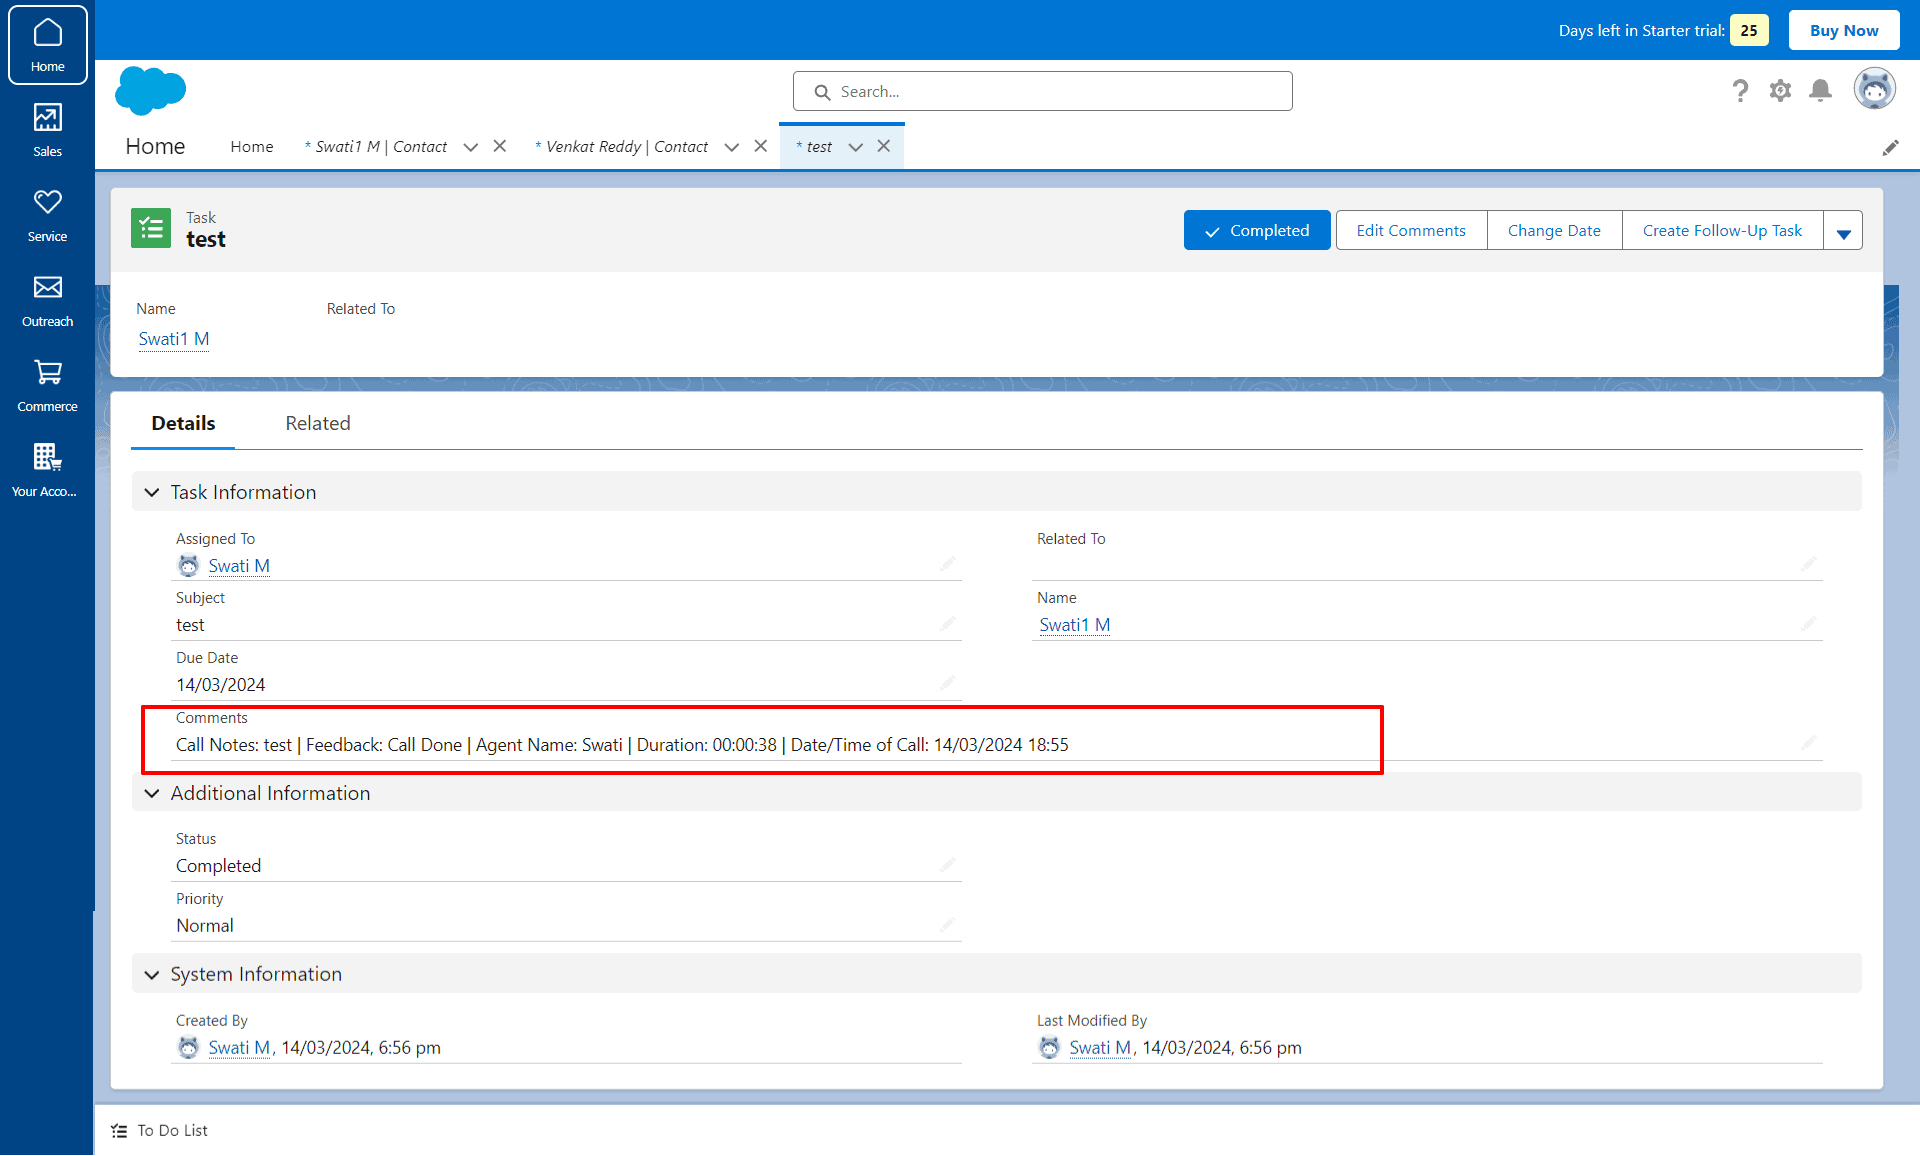This screenshot has height=1156, width=1920.
Task: Click the Subject value test
Action: point(190,625)
